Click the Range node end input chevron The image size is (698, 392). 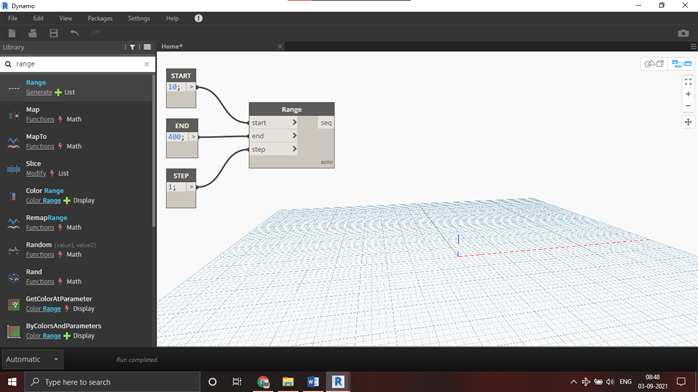pos(294,136)
